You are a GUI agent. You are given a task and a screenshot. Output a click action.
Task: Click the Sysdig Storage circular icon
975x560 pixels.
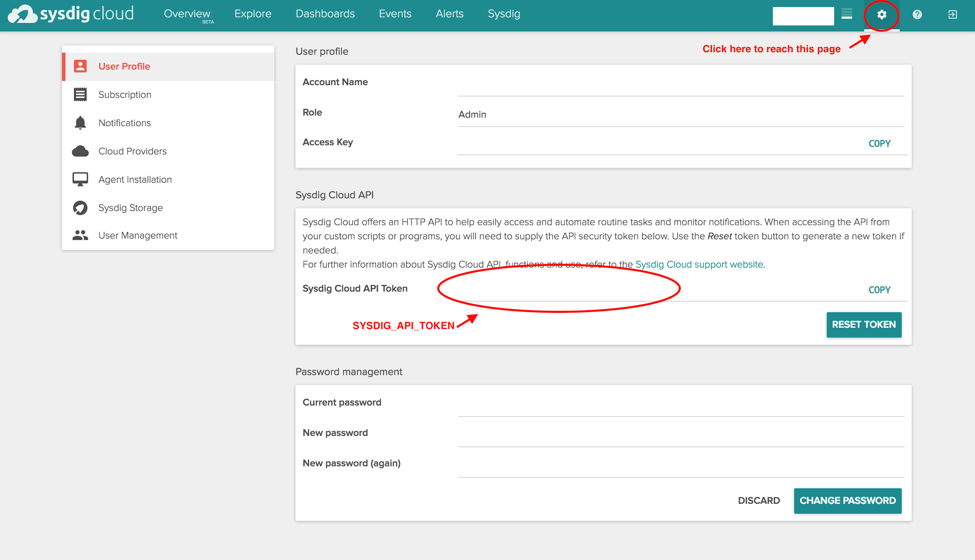(80, 208)
